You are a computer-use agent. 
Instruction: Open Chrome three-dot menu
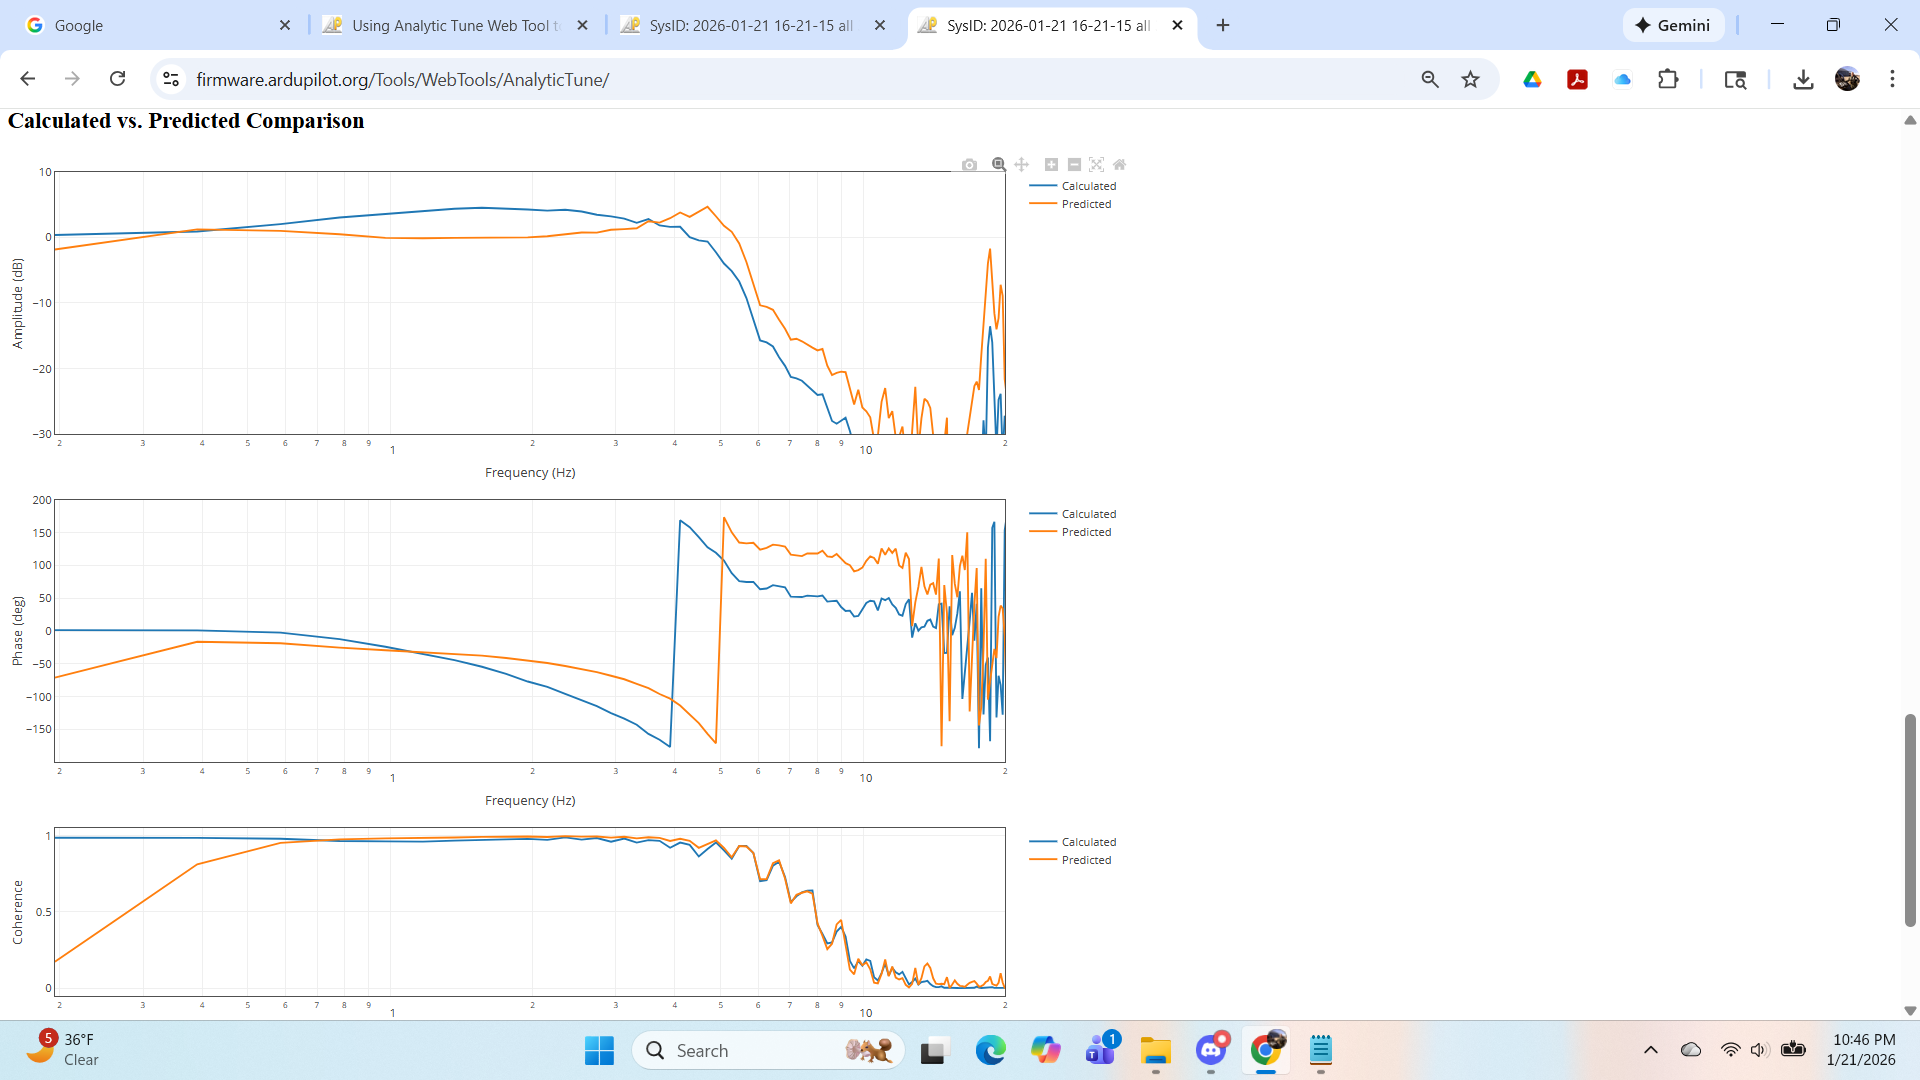click(1892, 79)
